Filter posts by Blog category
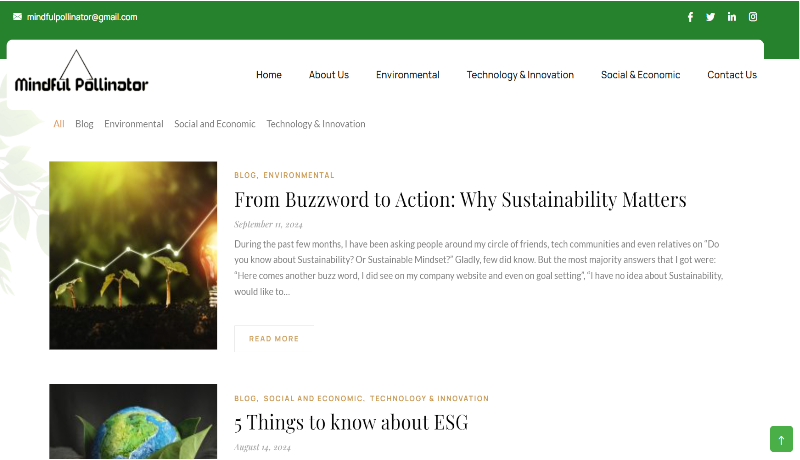The width and height of the screenshot is (800, 460). click(x=84, y=124)
